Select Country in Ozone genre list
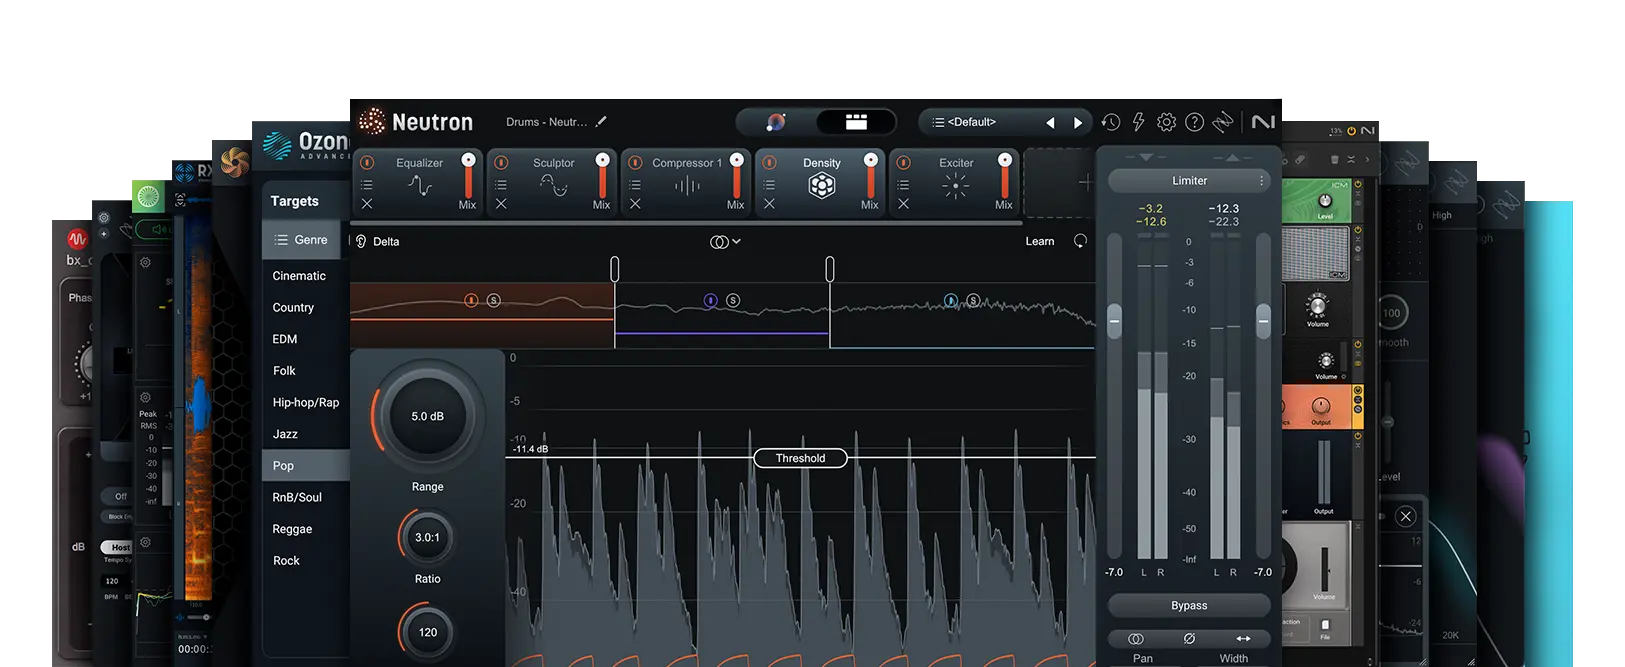The image size is (1625, 667). [293, 308]
